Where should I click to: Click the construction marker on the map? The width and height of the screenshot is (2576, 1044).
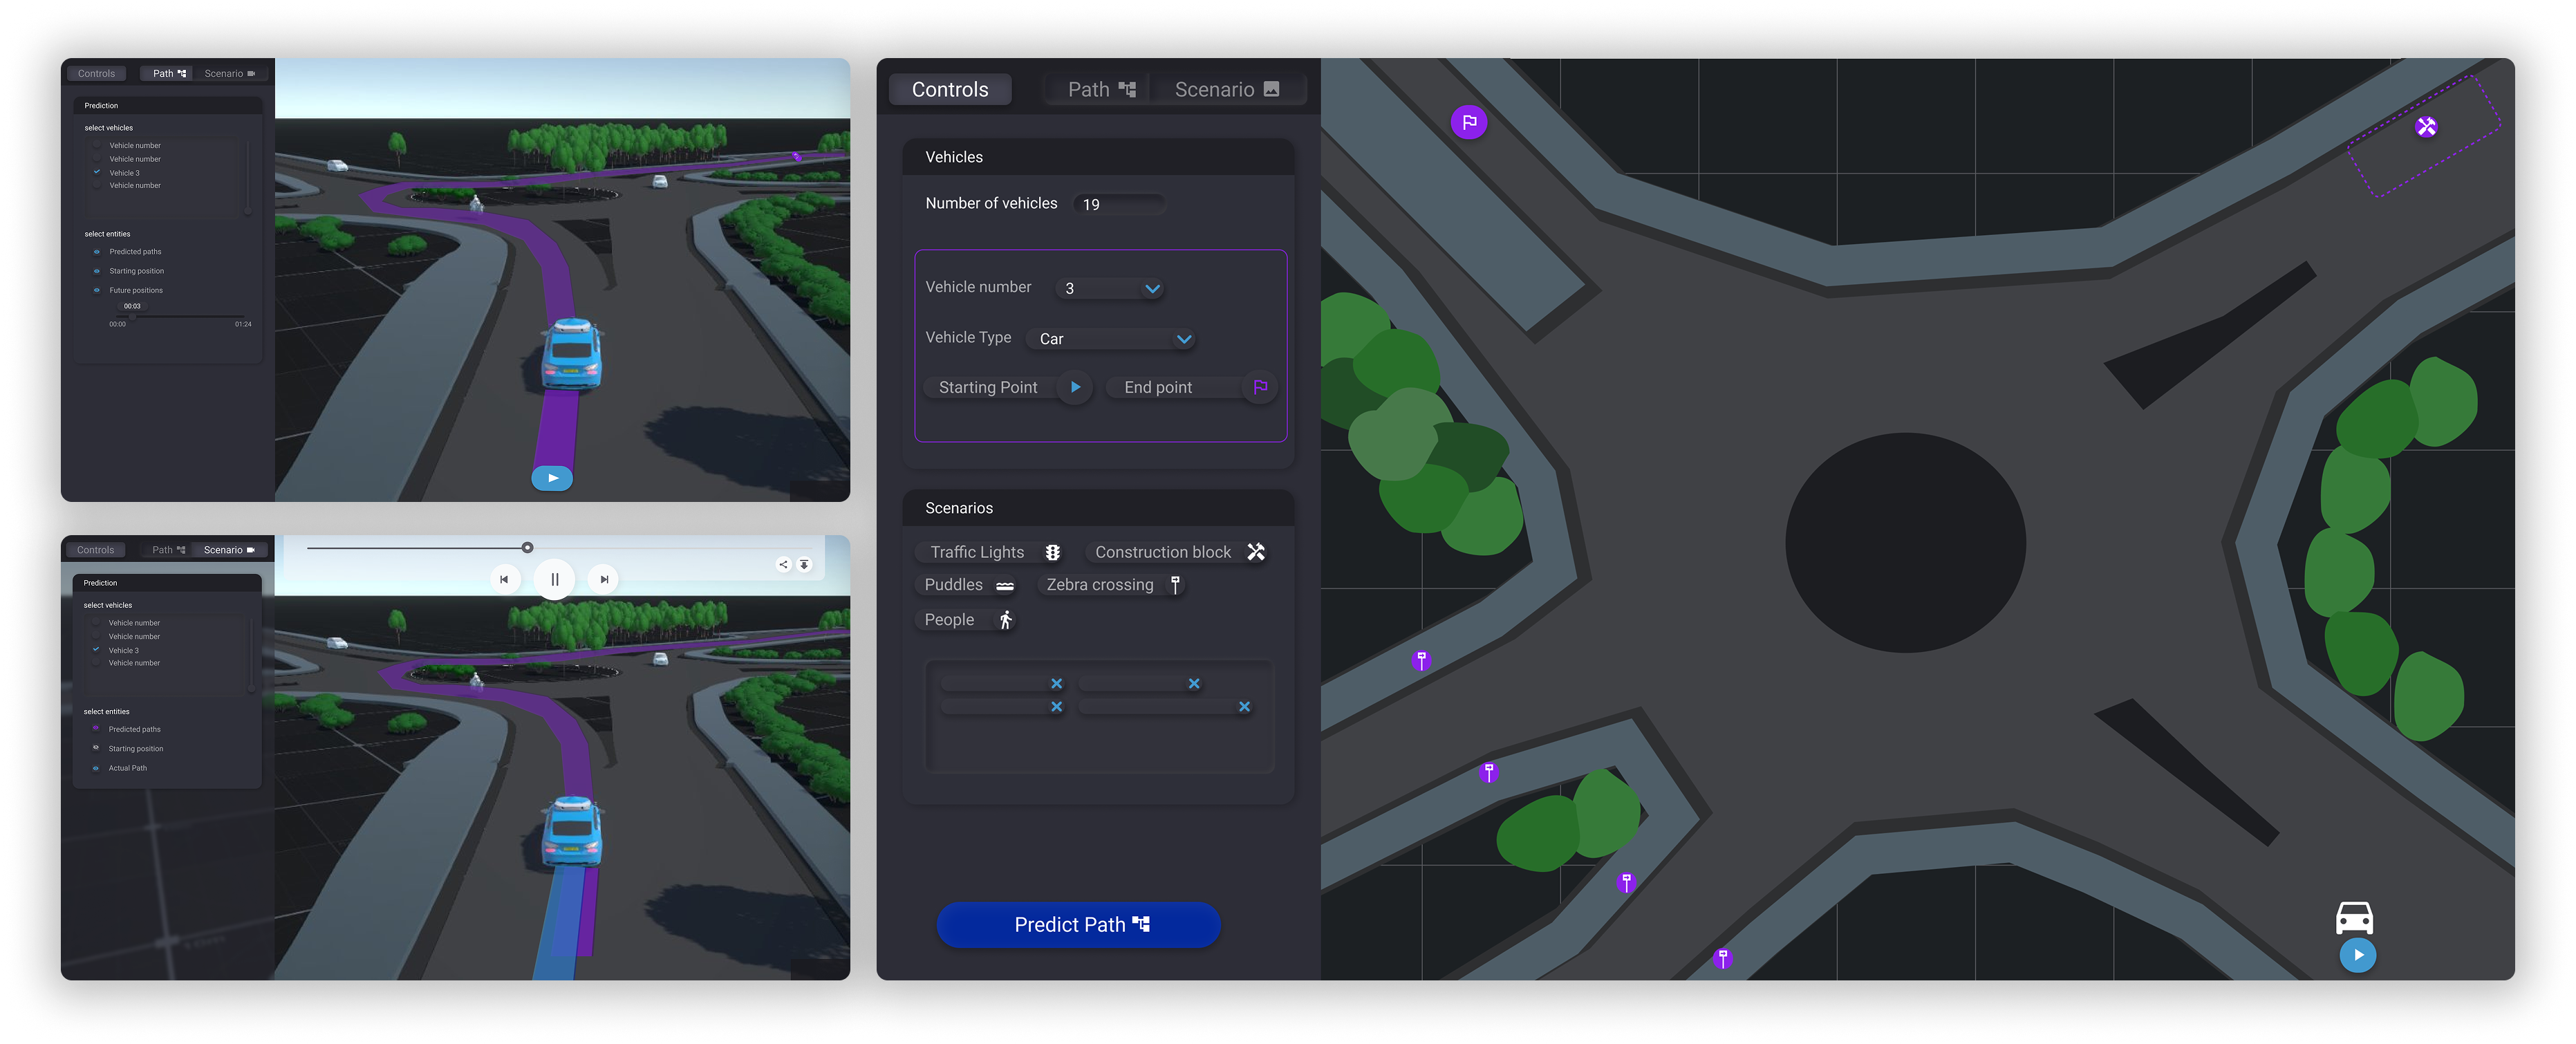tap(2425, 127)
